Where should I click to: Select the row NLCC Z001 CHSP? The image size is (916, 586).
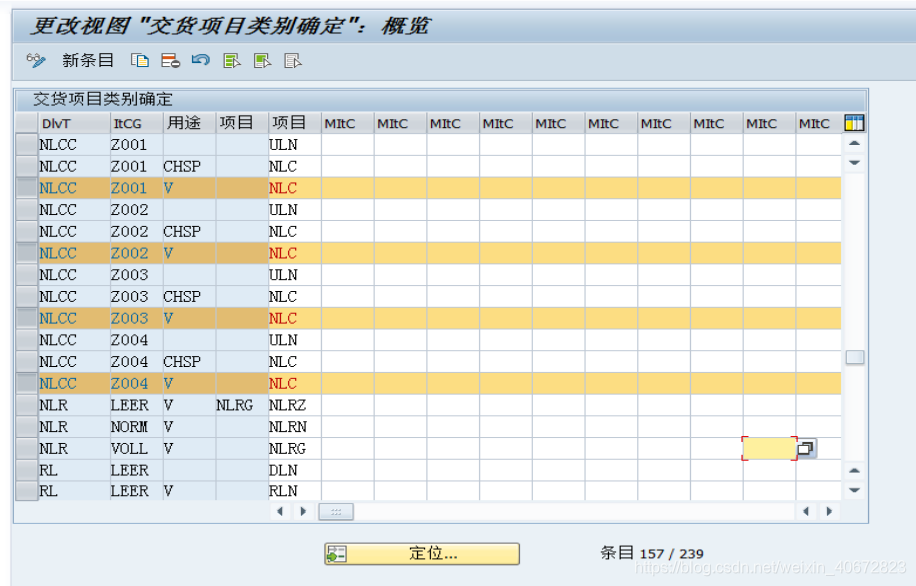click(27, 167)
